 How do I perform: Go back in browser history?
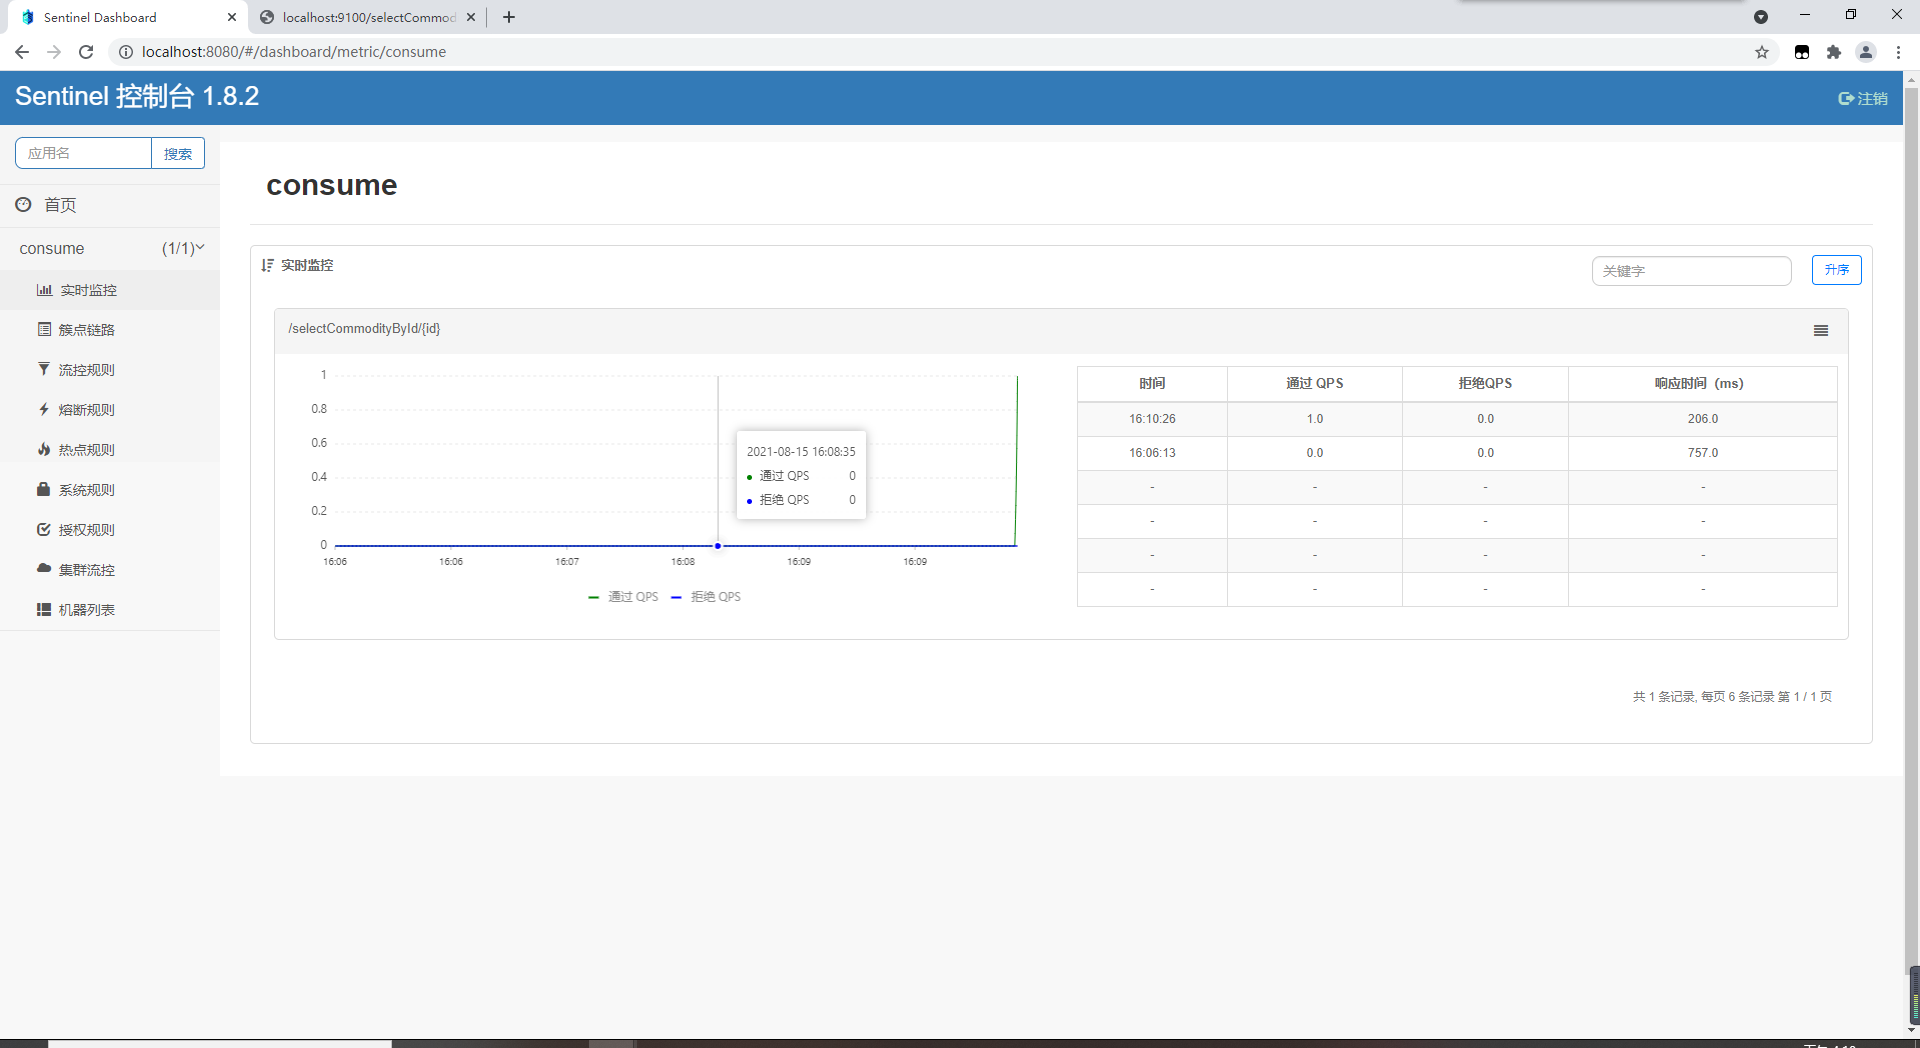point(22,52)
